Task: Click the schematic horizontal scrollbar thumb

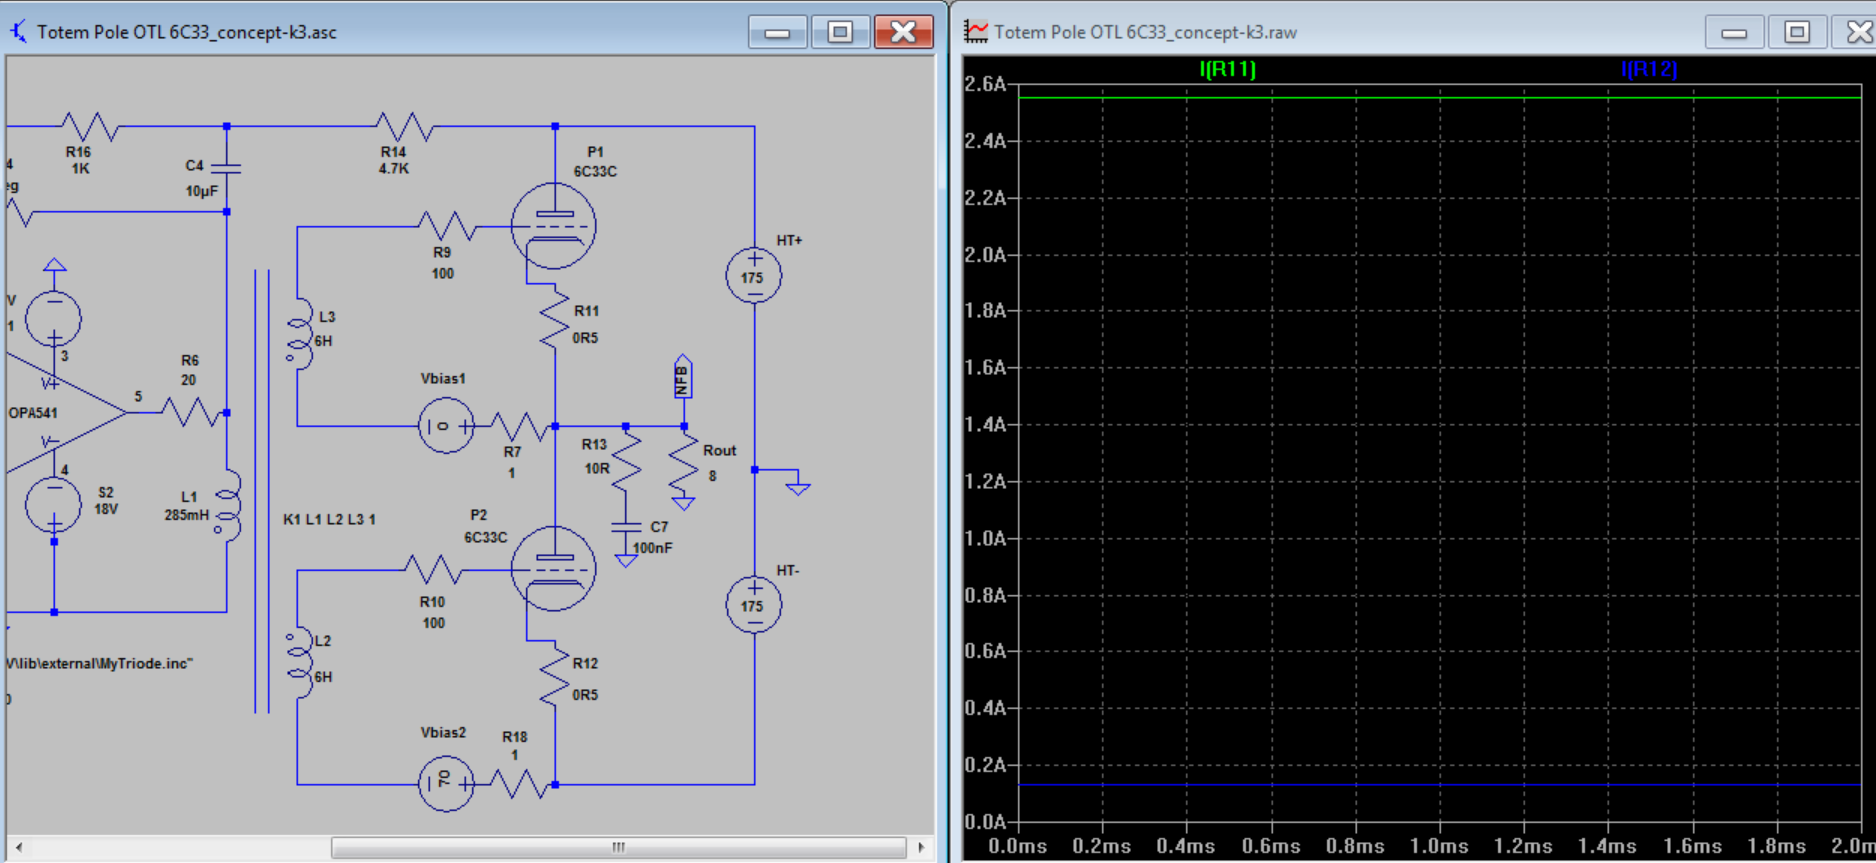Action: [618, 848]
